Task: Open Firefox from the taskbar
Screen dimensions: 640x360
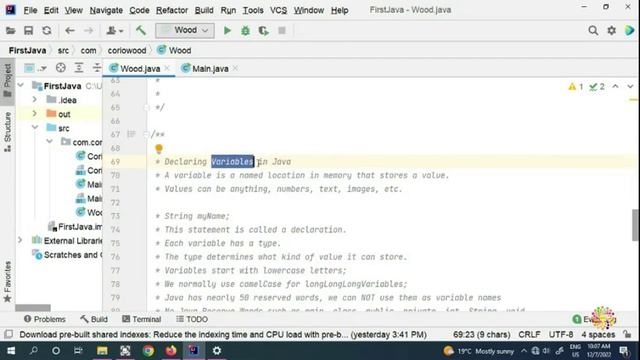Action: [x=171, y=351]
